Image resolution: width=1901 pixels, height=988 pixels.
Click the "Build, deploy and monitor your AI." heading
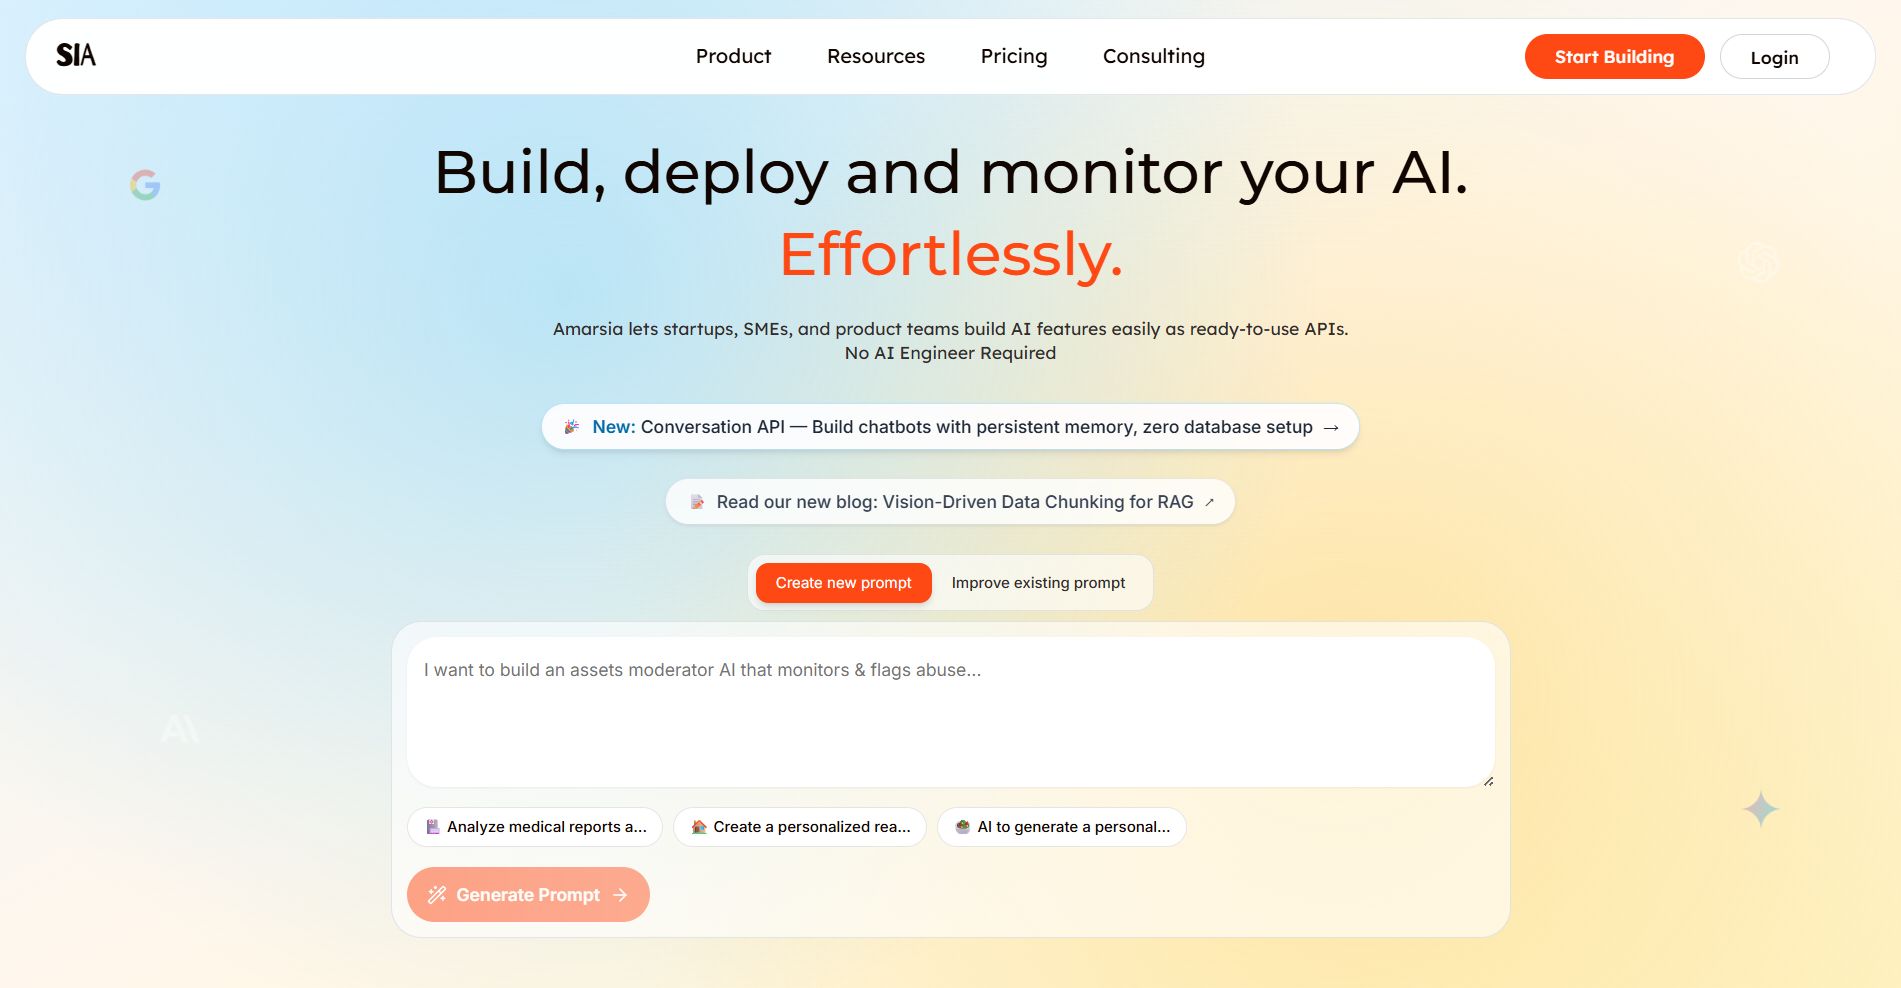tap(951, 172)
